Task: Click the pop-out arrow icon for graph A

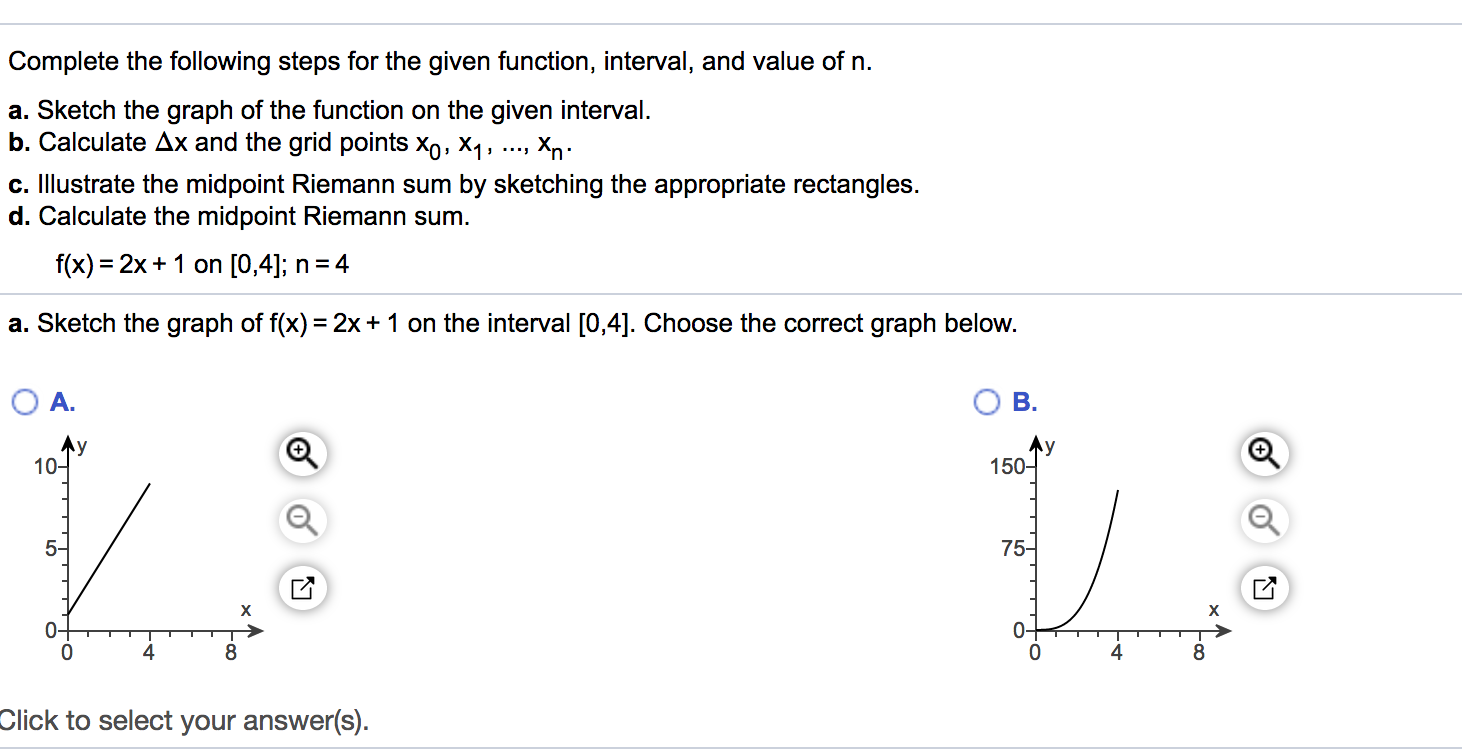Action: click(302, 588)
